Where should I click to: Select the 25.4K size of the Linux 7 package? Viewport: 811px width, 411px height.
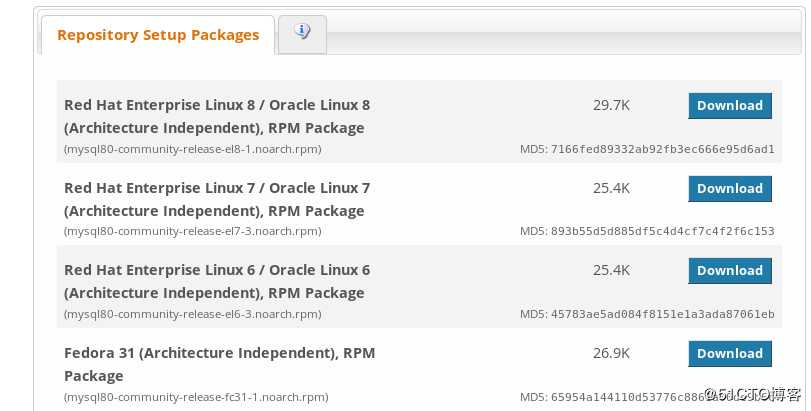[x=611, y=188]
